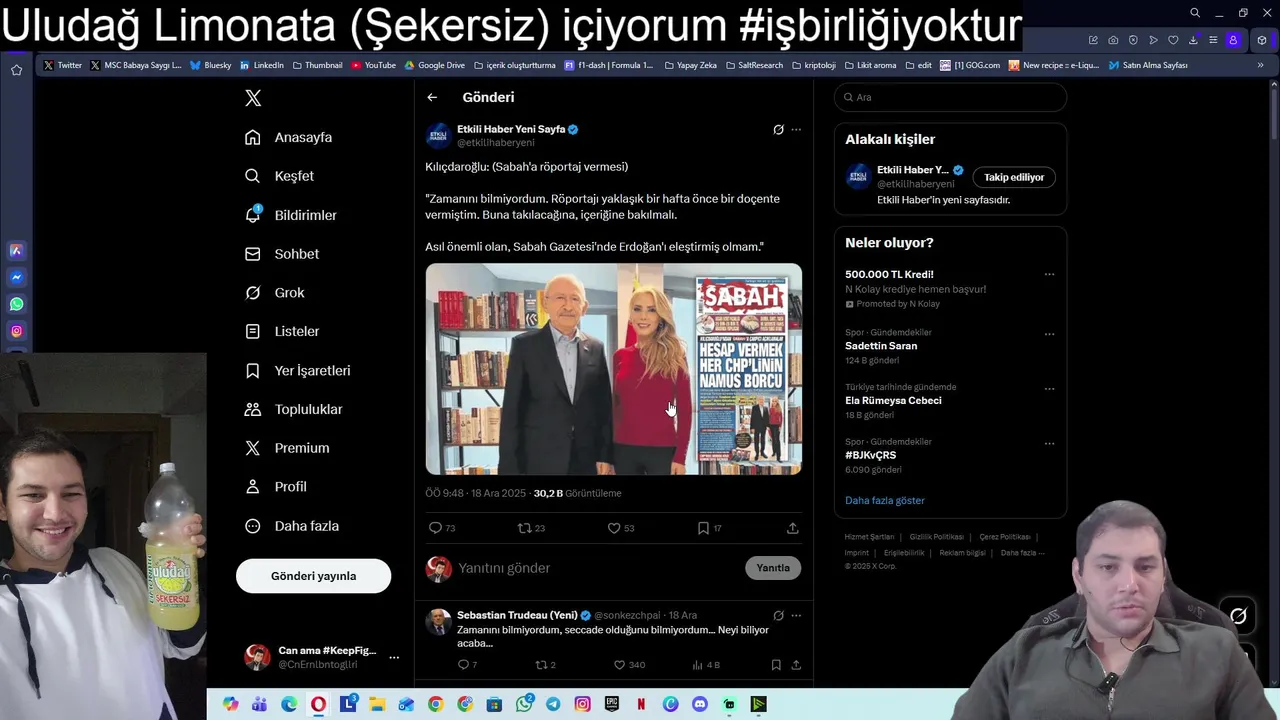Open Discord from the taskbar
The image size is (1280, 720).
click(700, 704)
